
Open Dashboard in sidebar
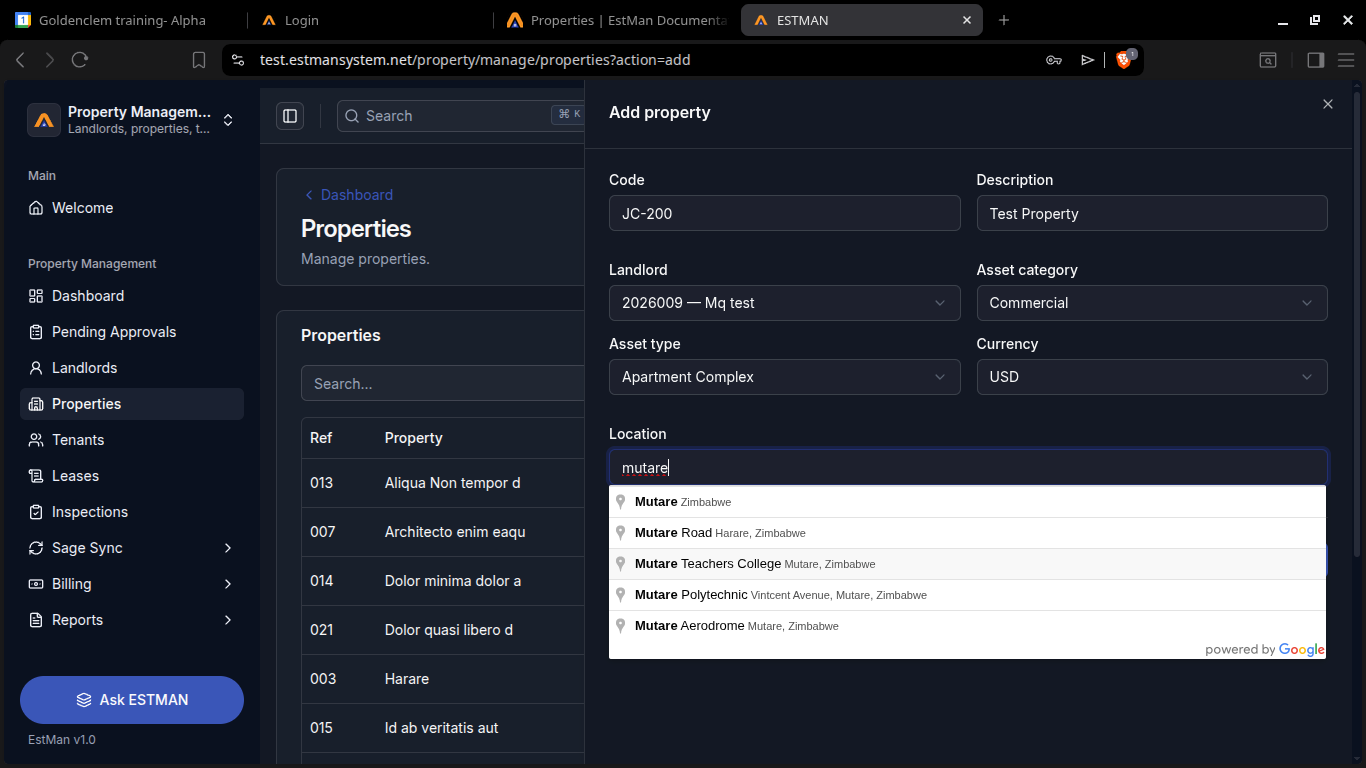132,296
